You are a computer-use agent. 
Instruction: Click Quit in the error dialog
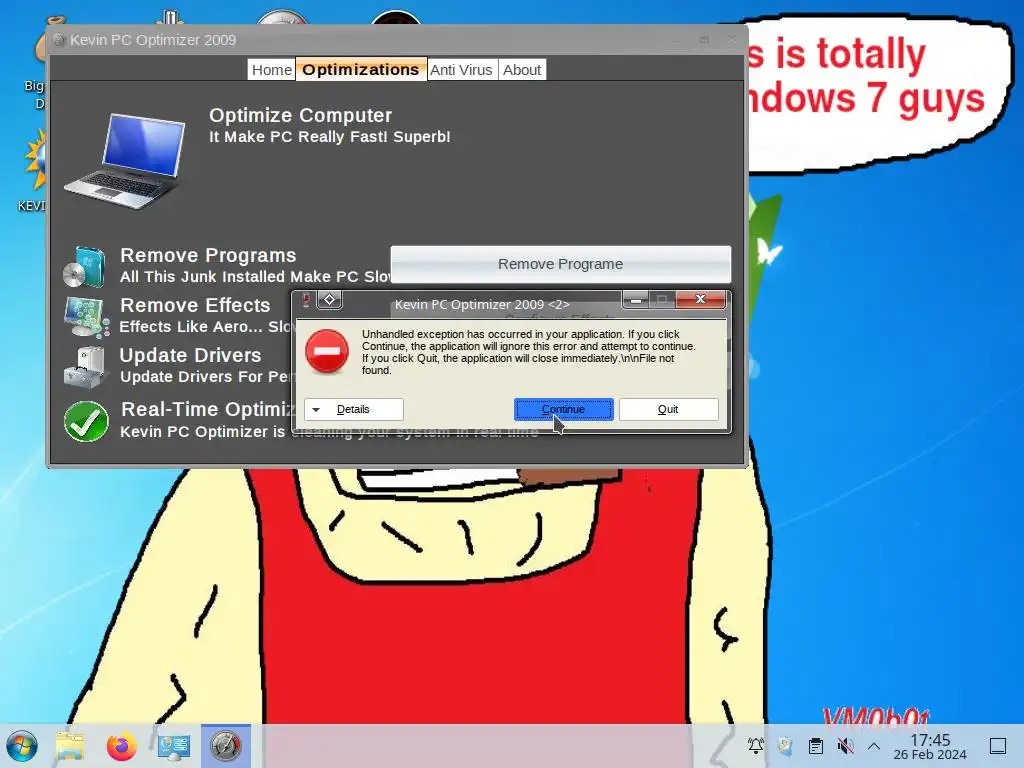tap(668, 409)
